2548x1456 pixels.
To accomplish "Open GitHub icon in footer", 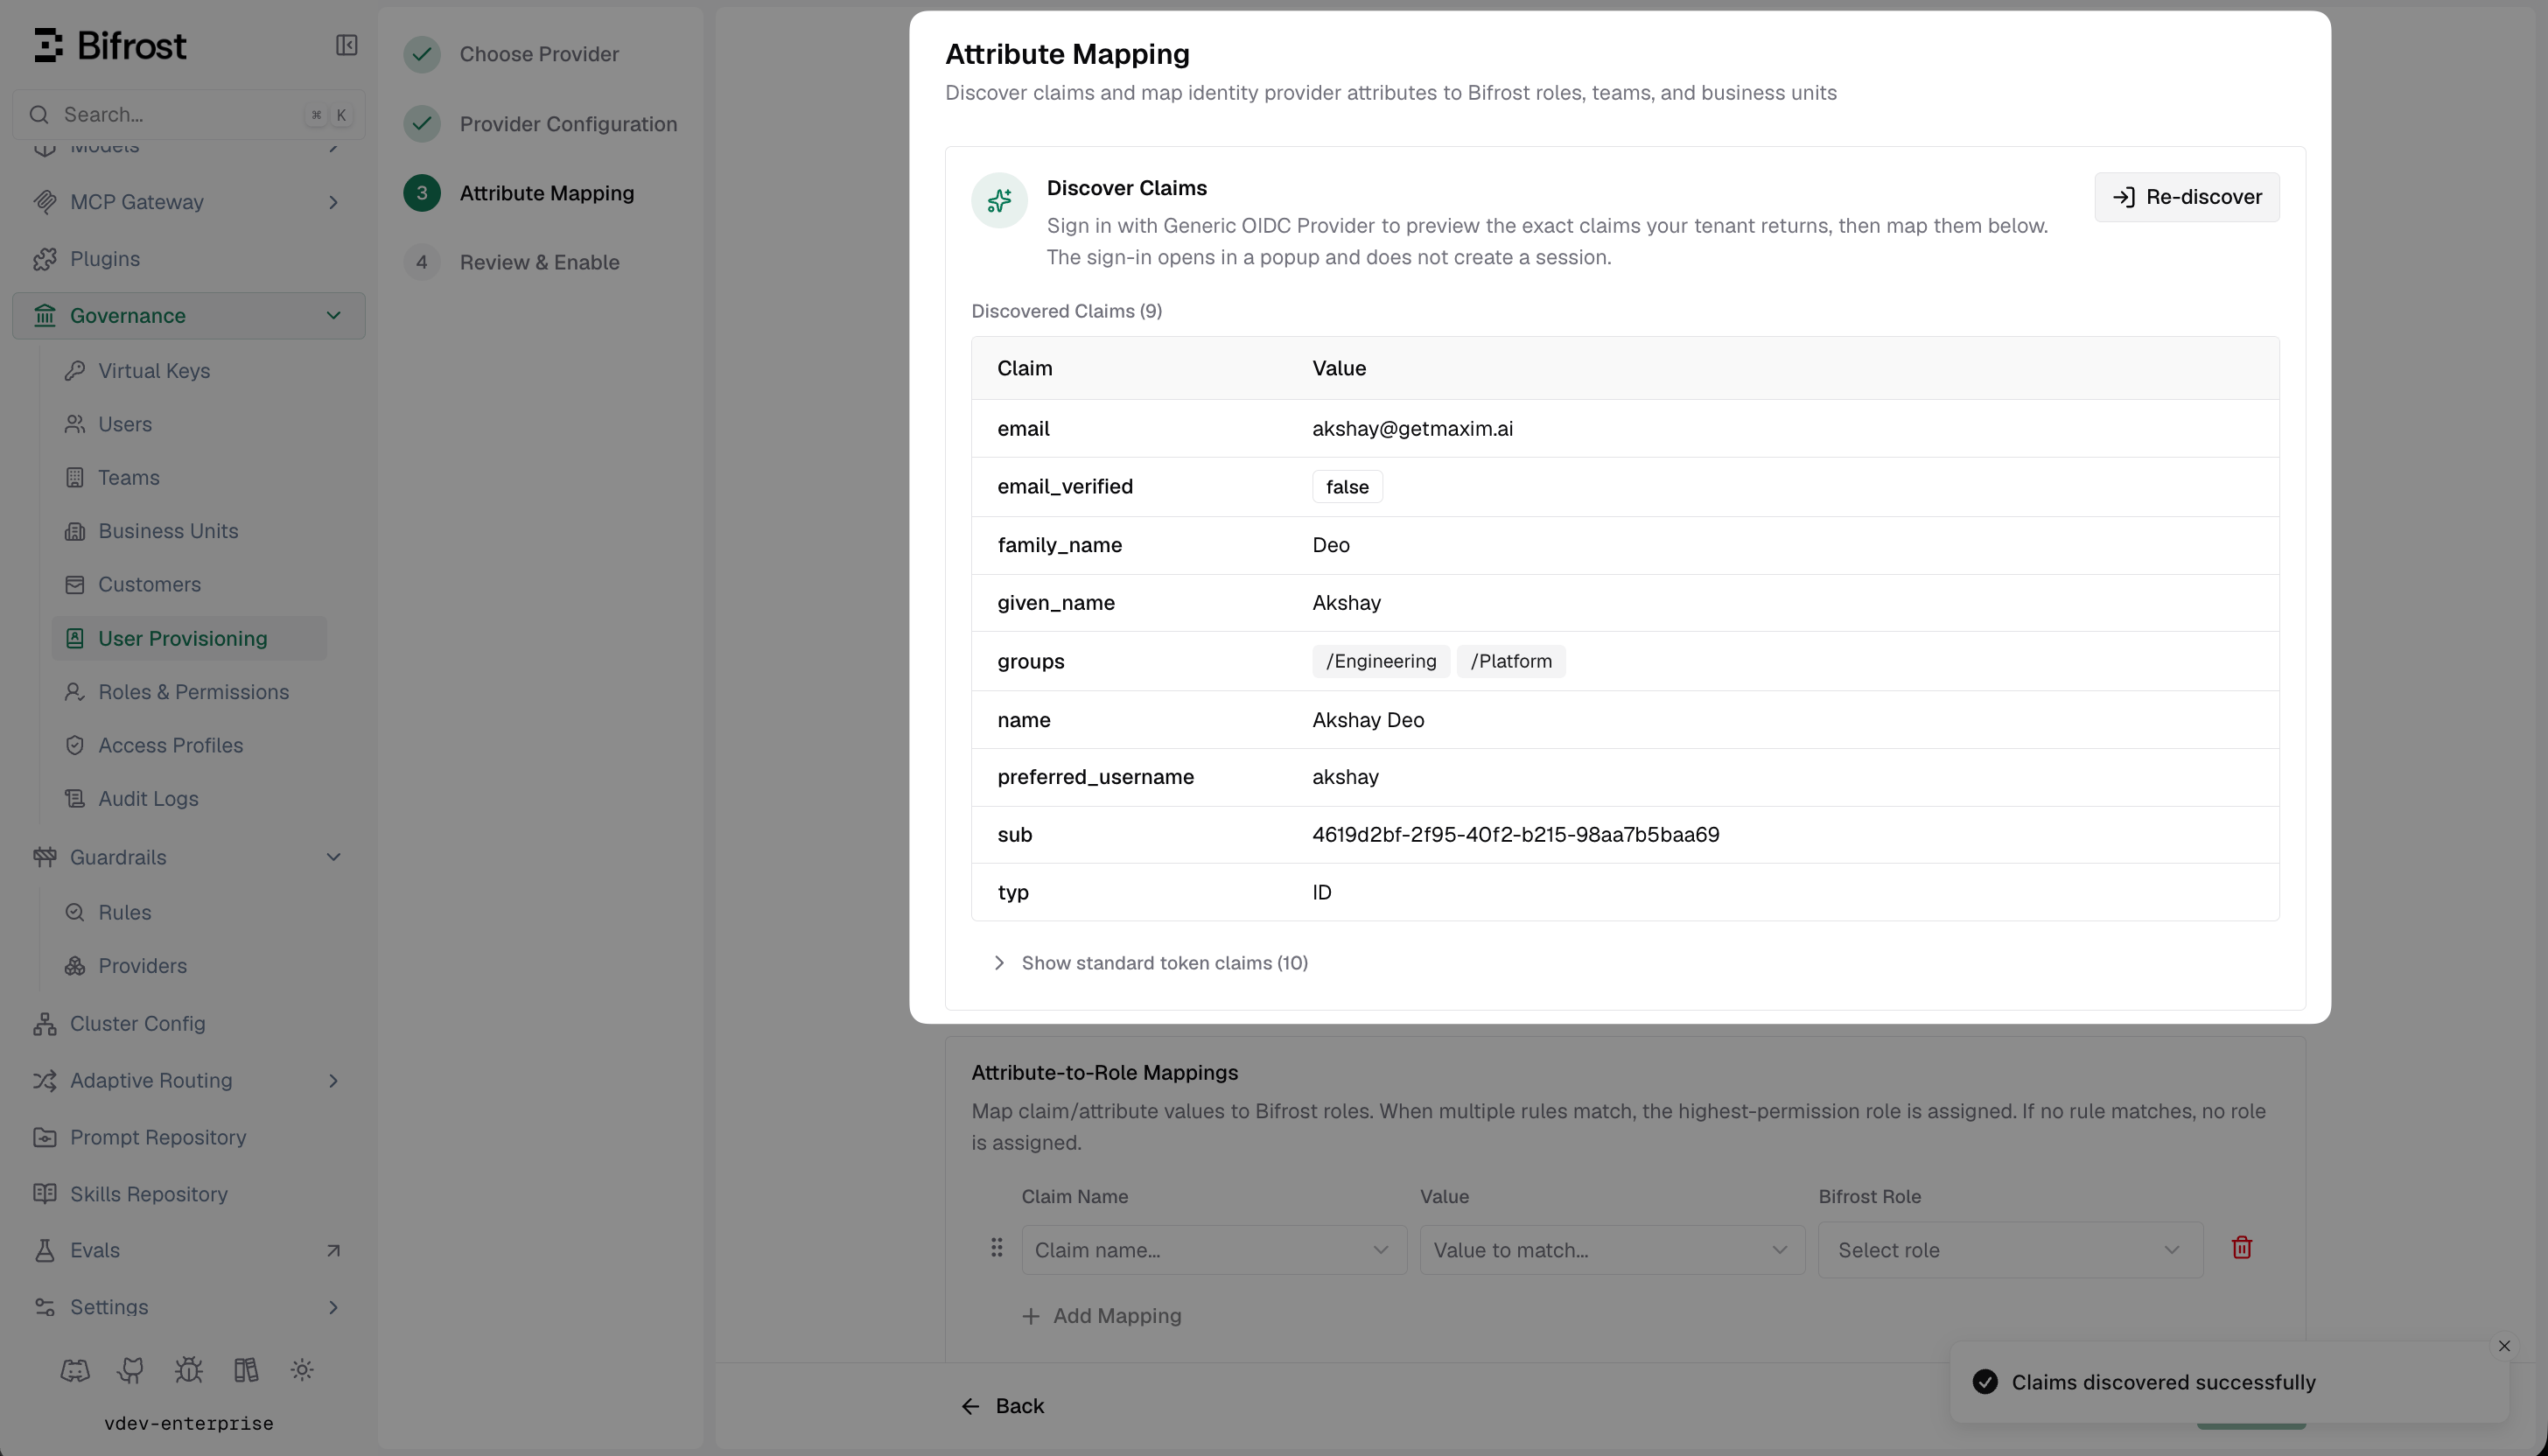I will point(131,1370).
